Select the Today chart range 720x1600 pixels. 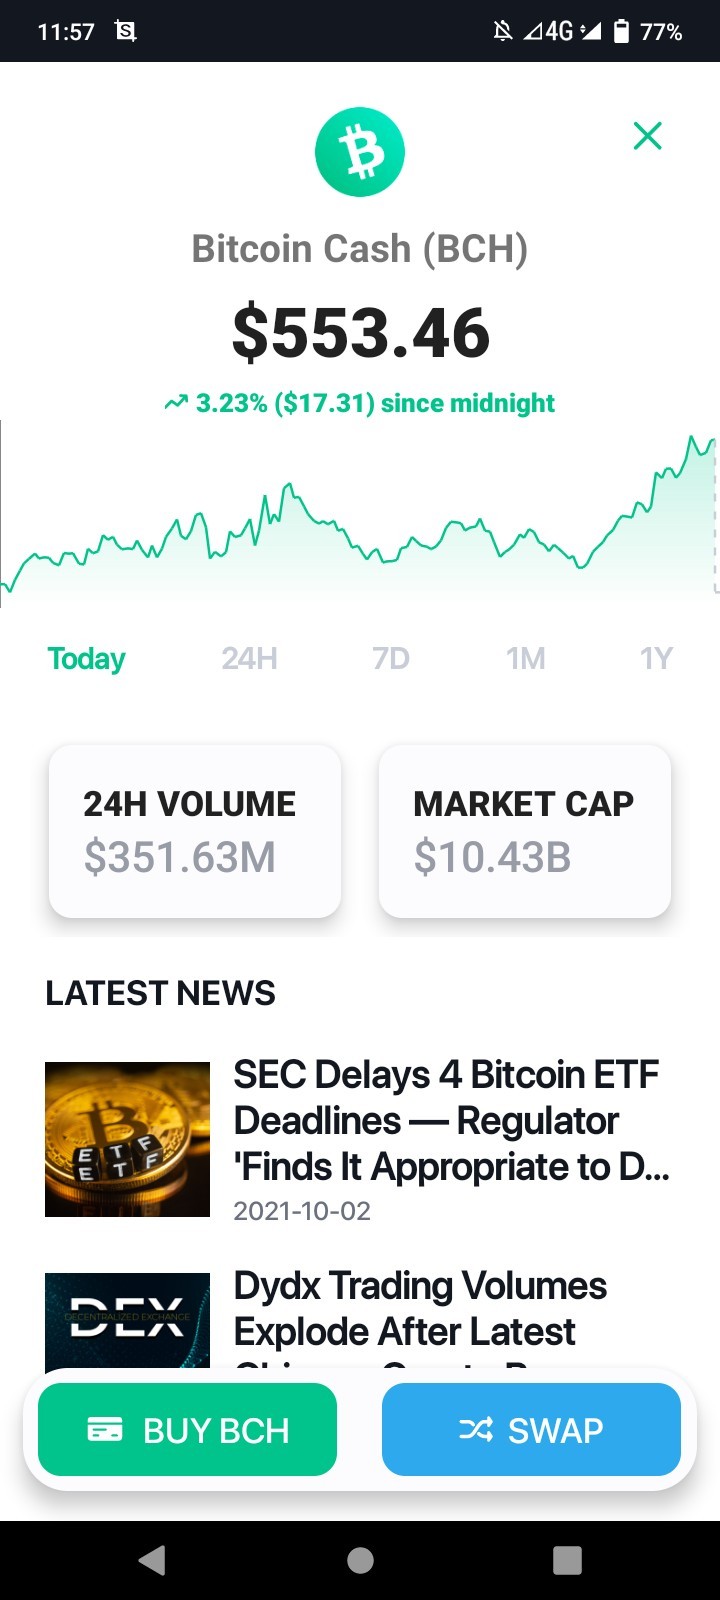pyautogui.click(x=87, y=658)
